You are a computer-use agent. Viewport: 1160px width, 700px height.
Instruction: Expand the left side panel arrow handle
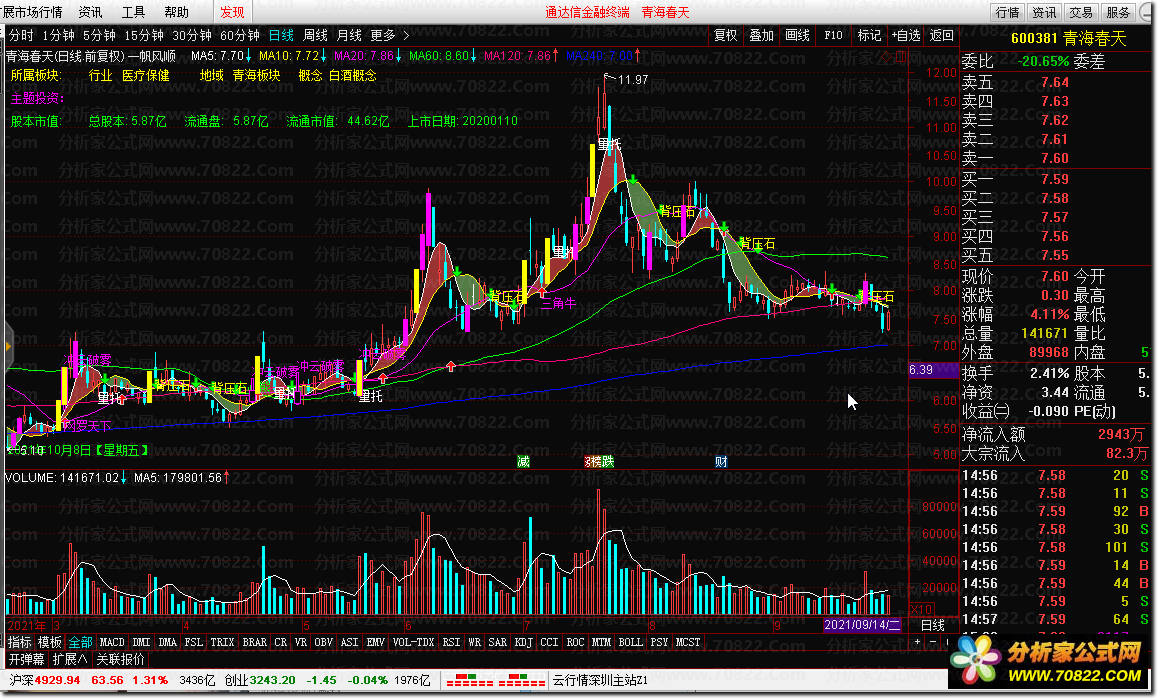point(7,346)
